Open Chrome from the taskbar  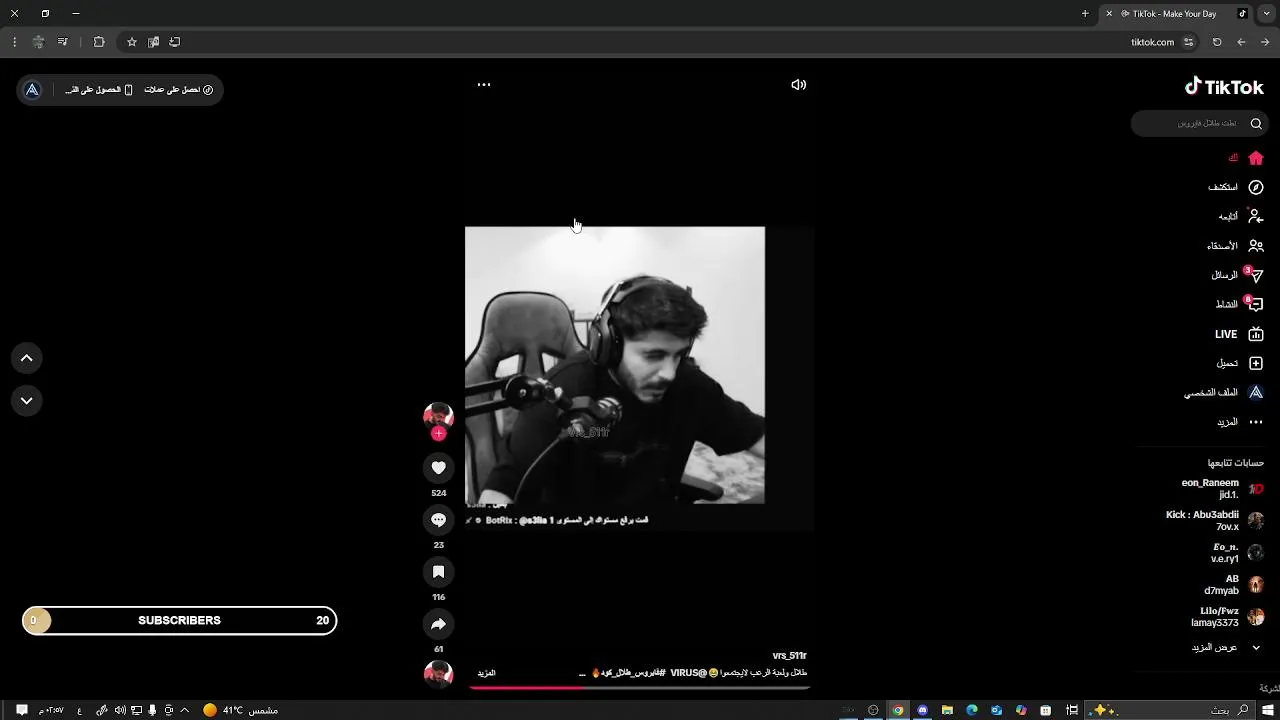[x=898, y=710]
